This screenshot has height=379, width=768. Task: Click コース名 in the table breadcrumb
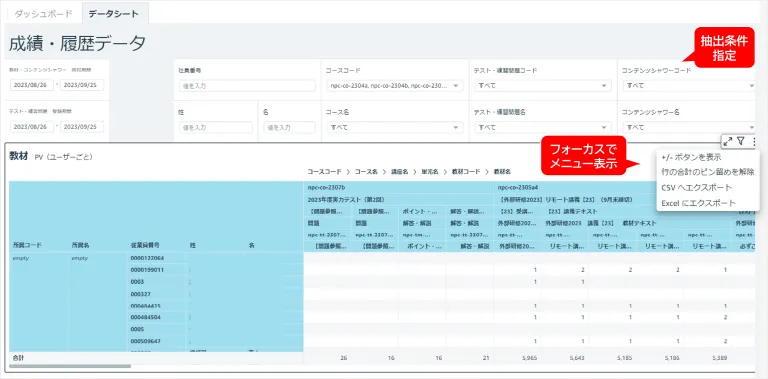(366, 172)
